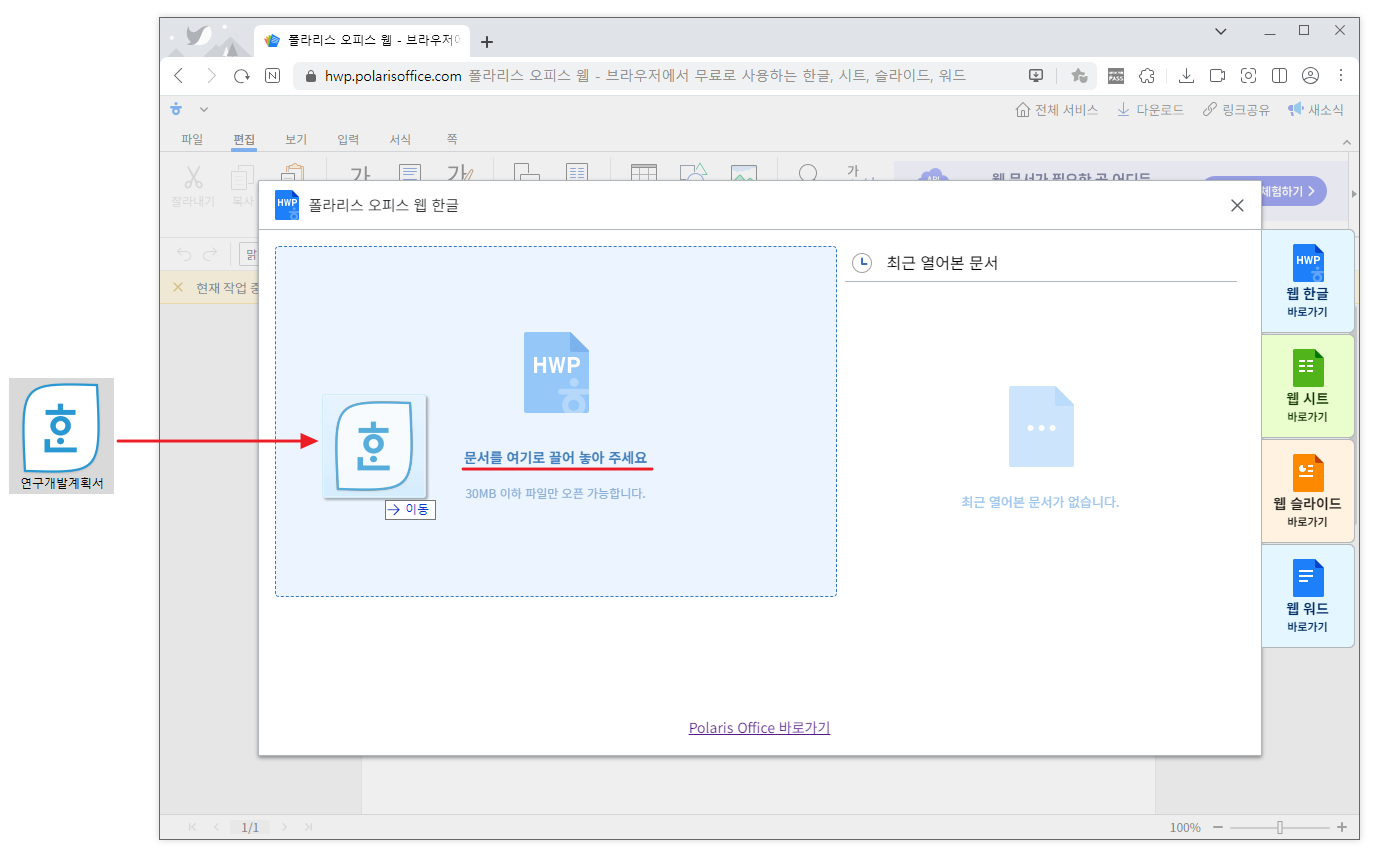Open the Polaris logo dropdown chevron
This screenshot has width=1375, height=857.
point(202,109)
